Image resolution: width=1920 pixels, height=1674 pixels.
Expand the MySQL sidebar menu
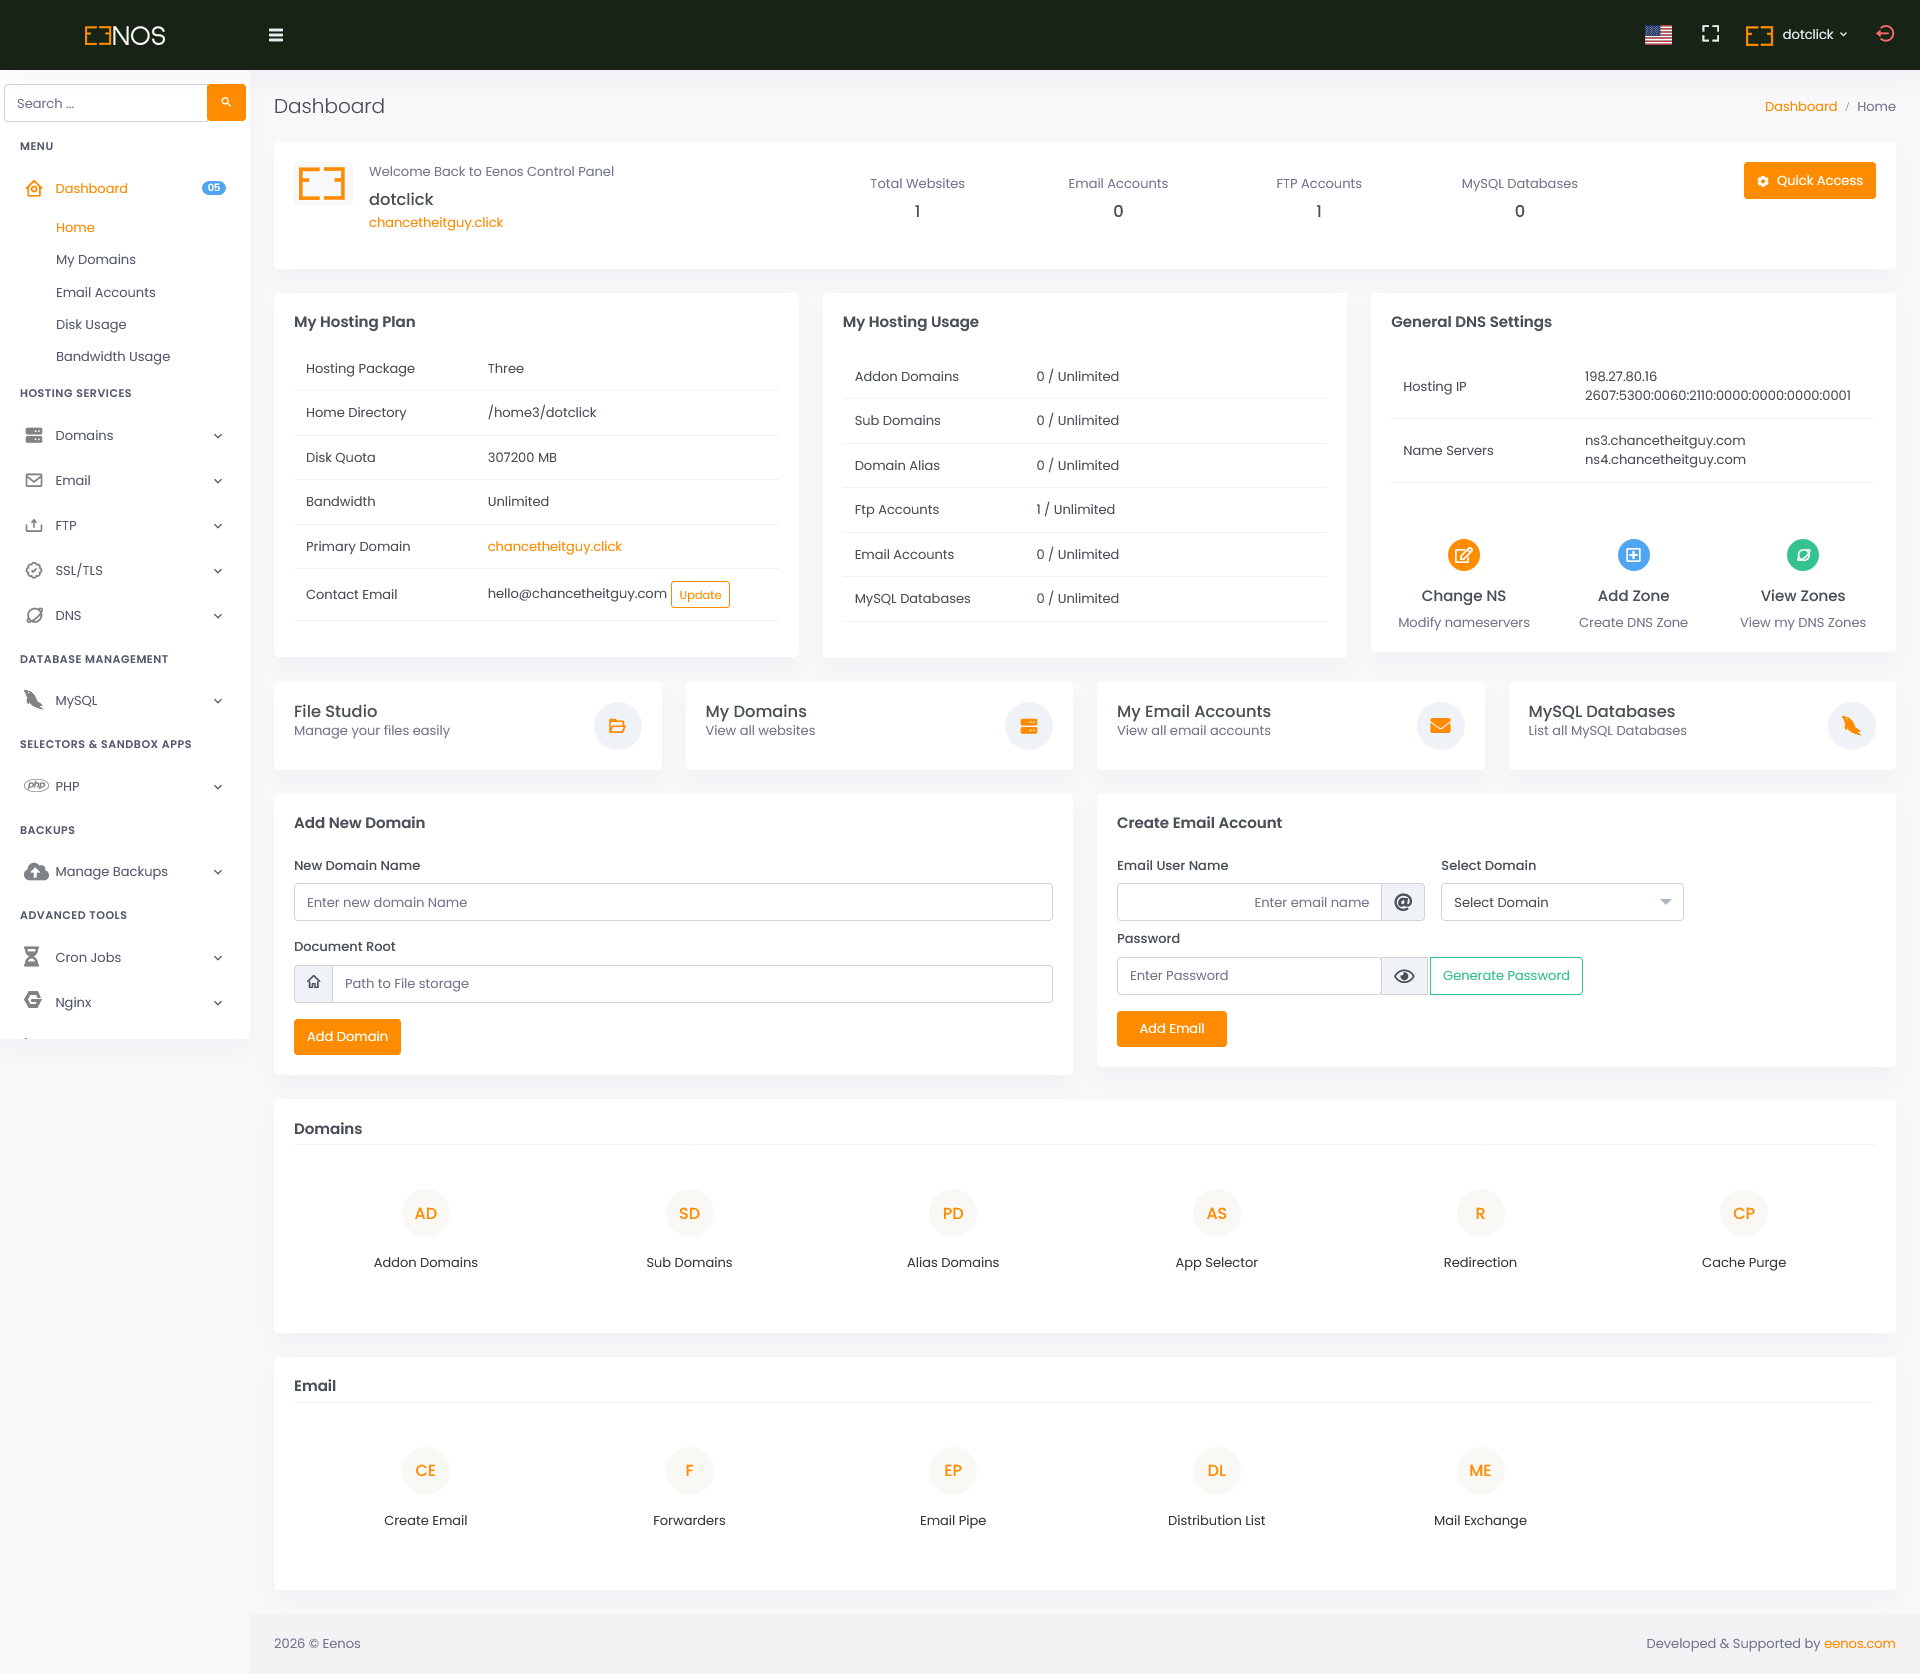pos(125,701)
